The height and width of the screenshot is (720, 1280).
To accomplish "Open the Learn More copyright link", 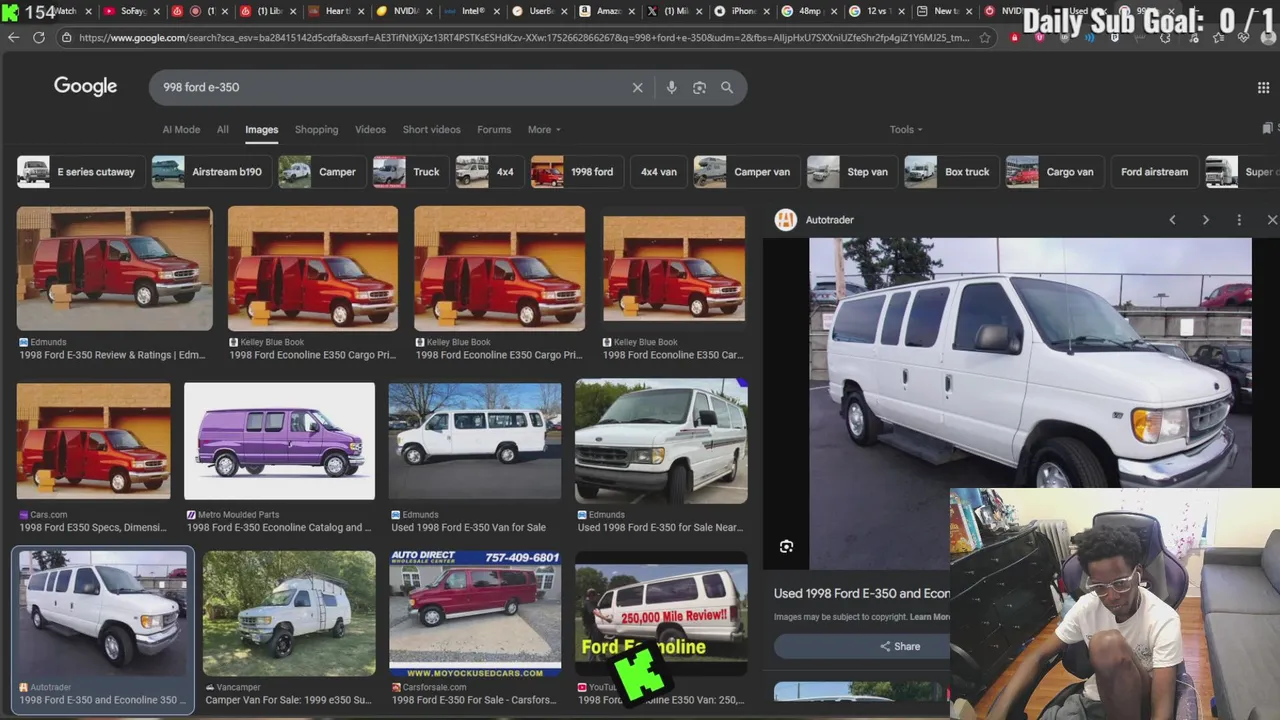I will (x=930, y=617).
